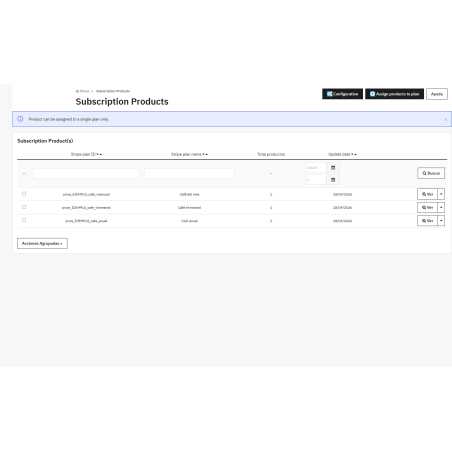Click the Update date 'to' date field
This screenshot has height=452, width=452.
(x=316, y=180)
